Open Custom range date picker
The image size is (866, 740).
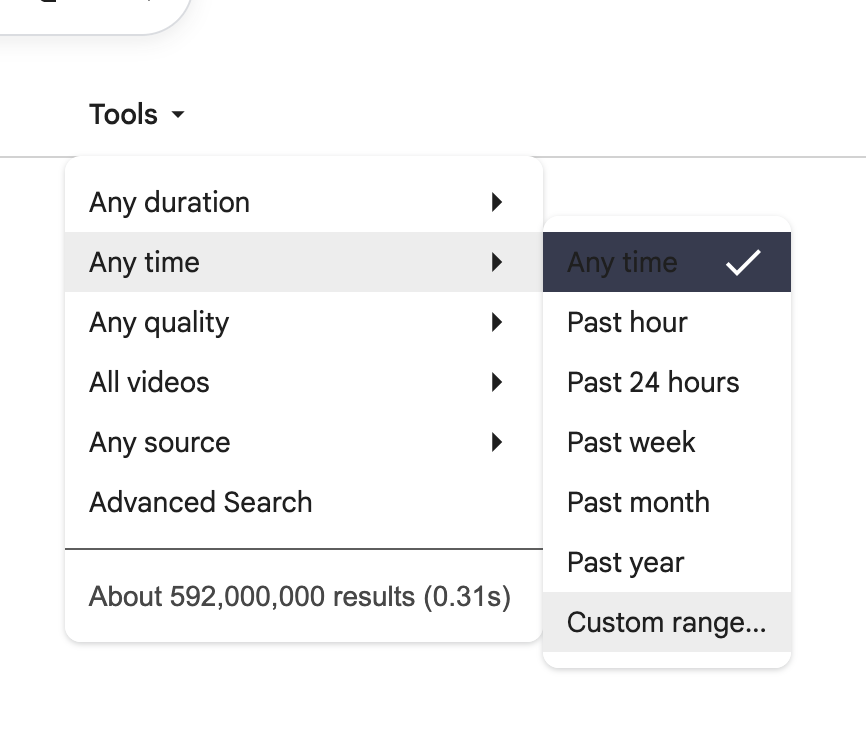click(x=666, y=622)
